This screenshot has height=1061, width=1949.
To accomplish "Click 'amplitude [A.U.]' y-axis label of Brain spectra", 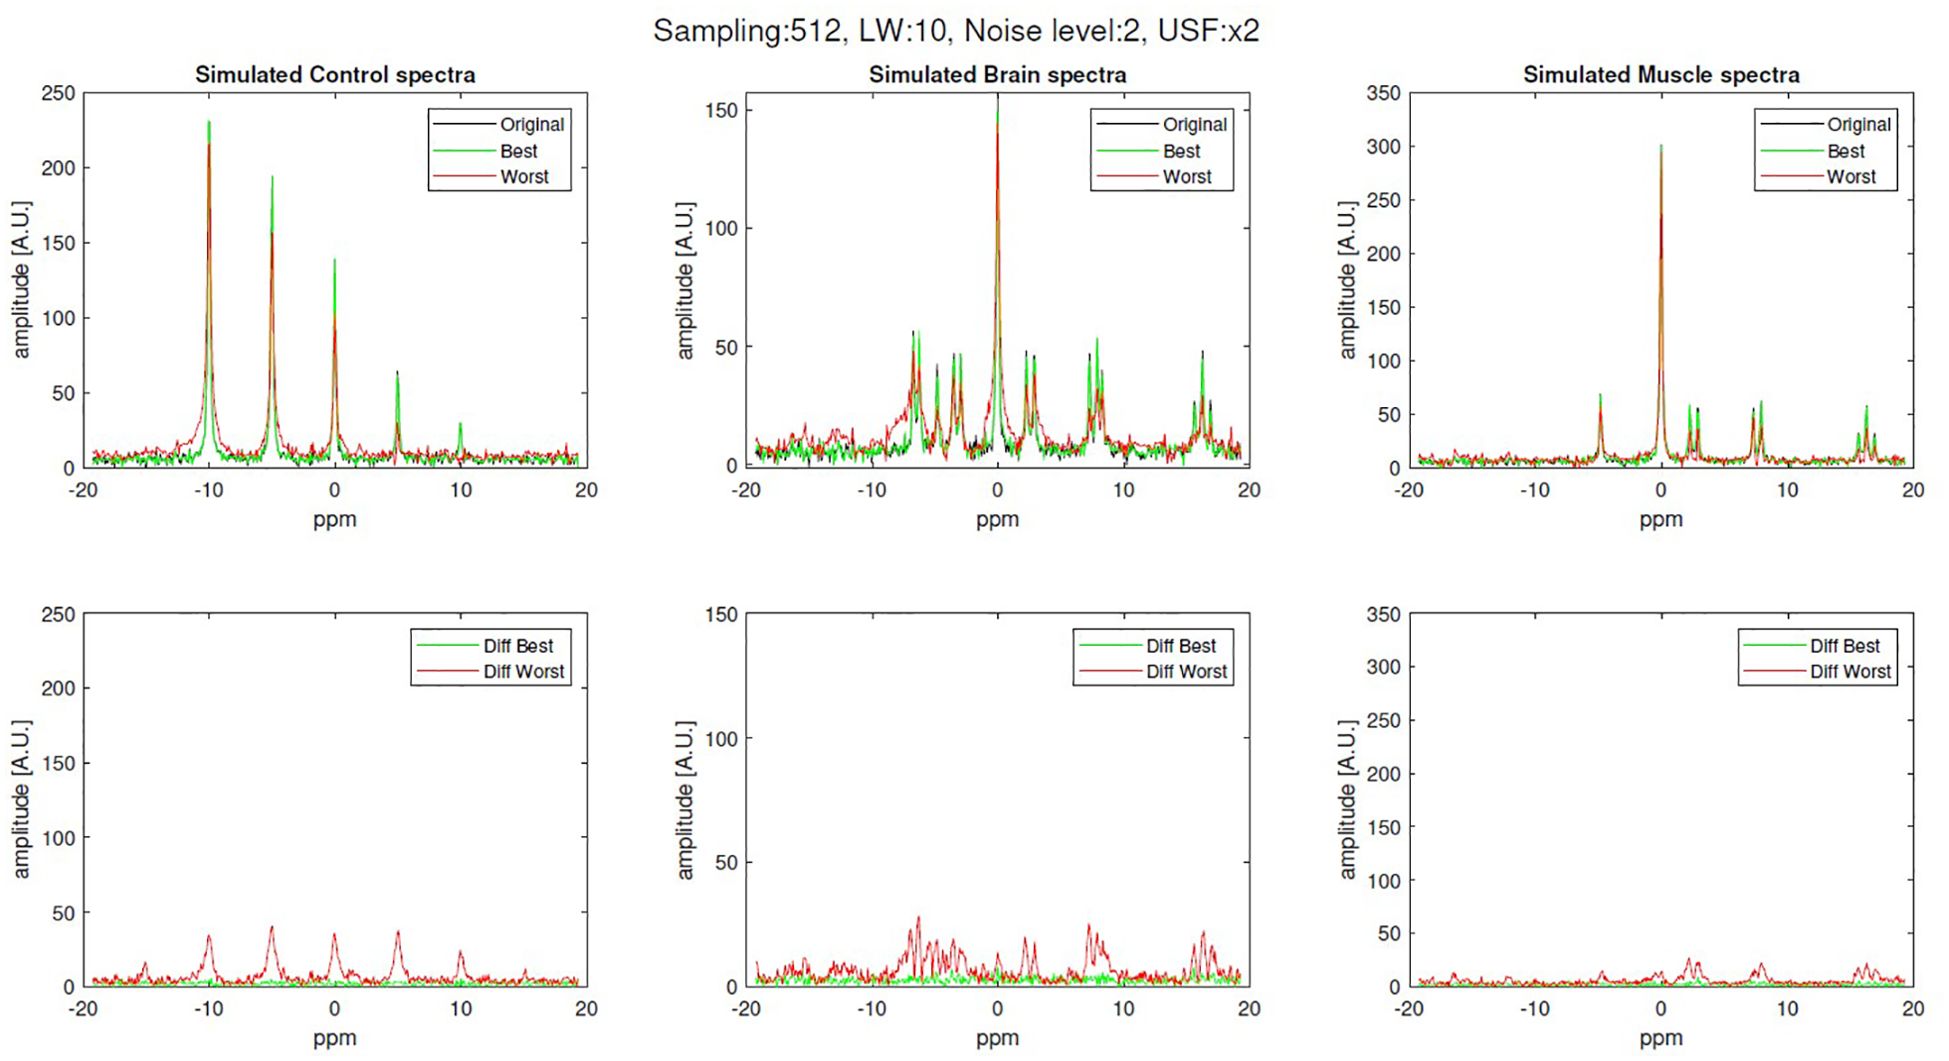I will click(x=684, y=280).
